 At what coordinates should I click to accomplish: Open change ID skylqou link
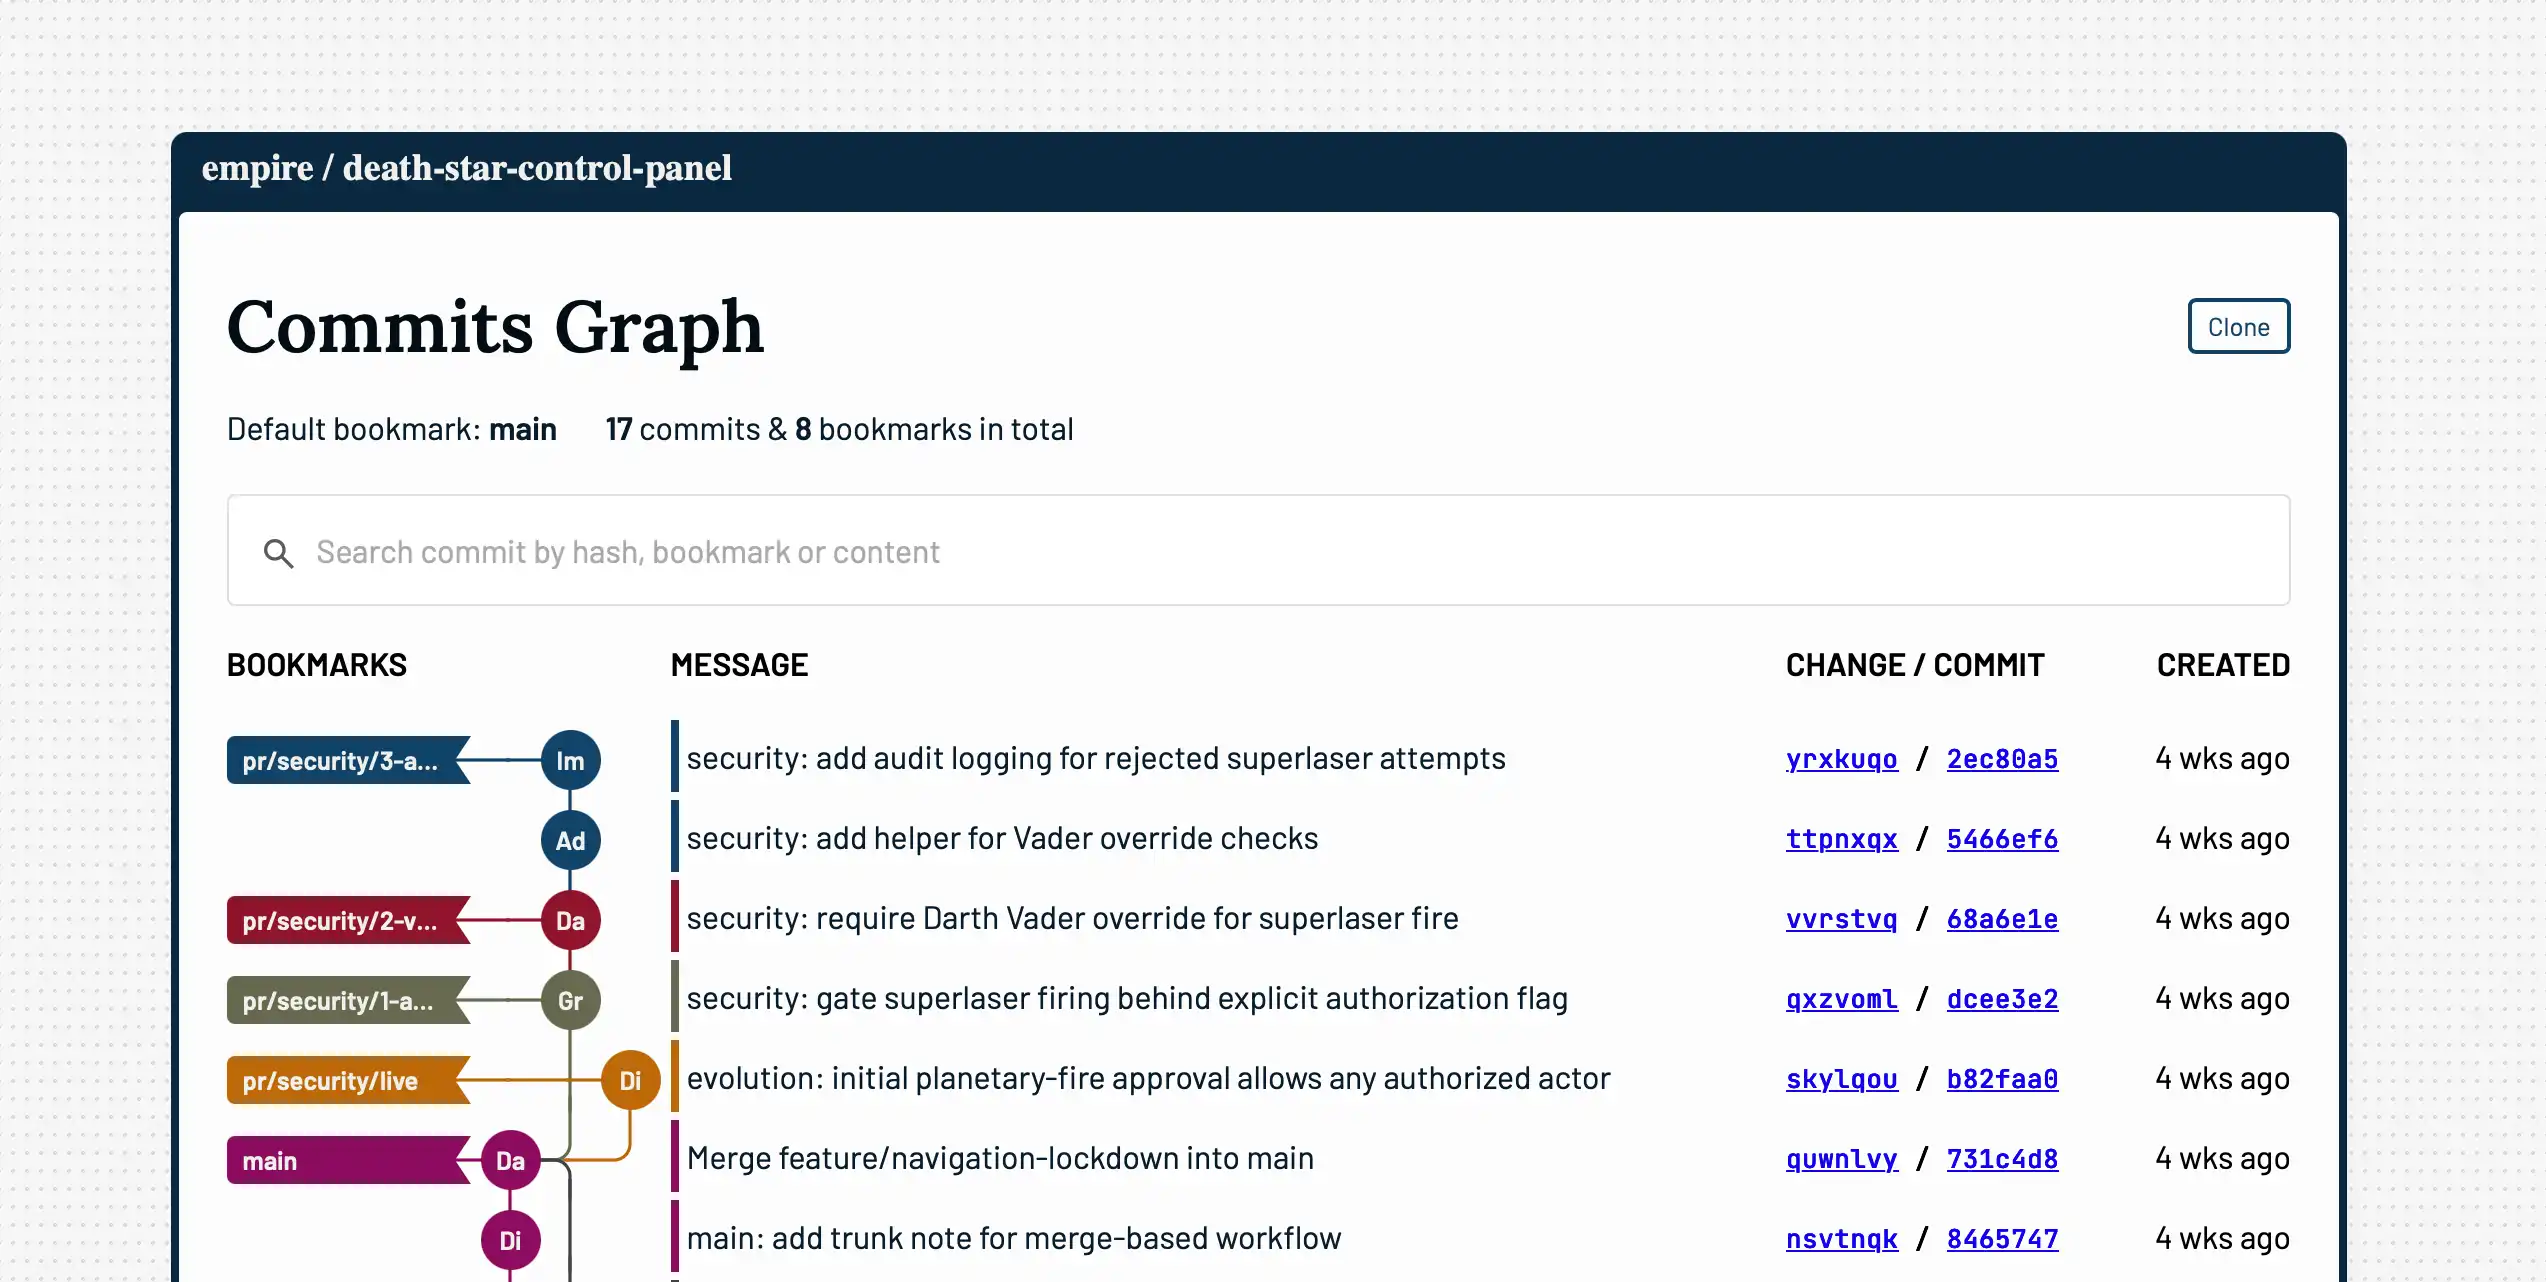[1841, 1079]
